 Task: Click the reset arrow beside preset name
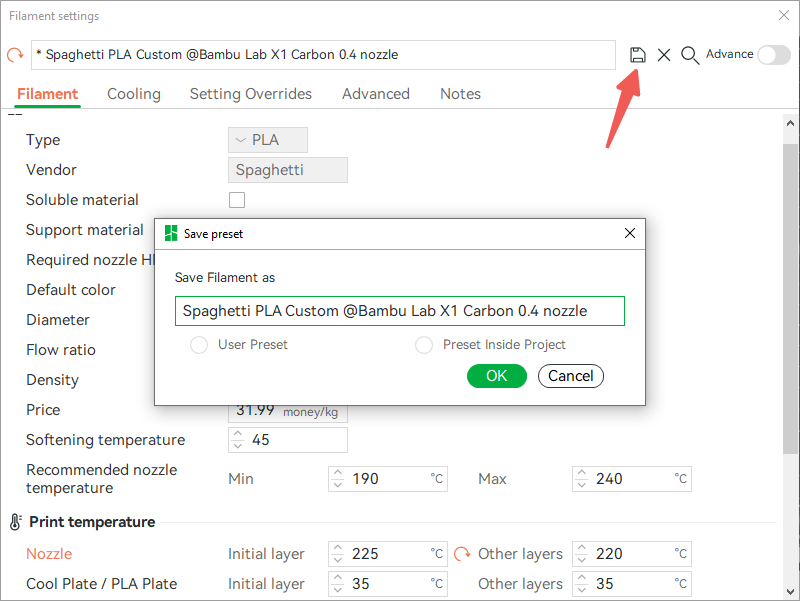(x=15, y=54)
